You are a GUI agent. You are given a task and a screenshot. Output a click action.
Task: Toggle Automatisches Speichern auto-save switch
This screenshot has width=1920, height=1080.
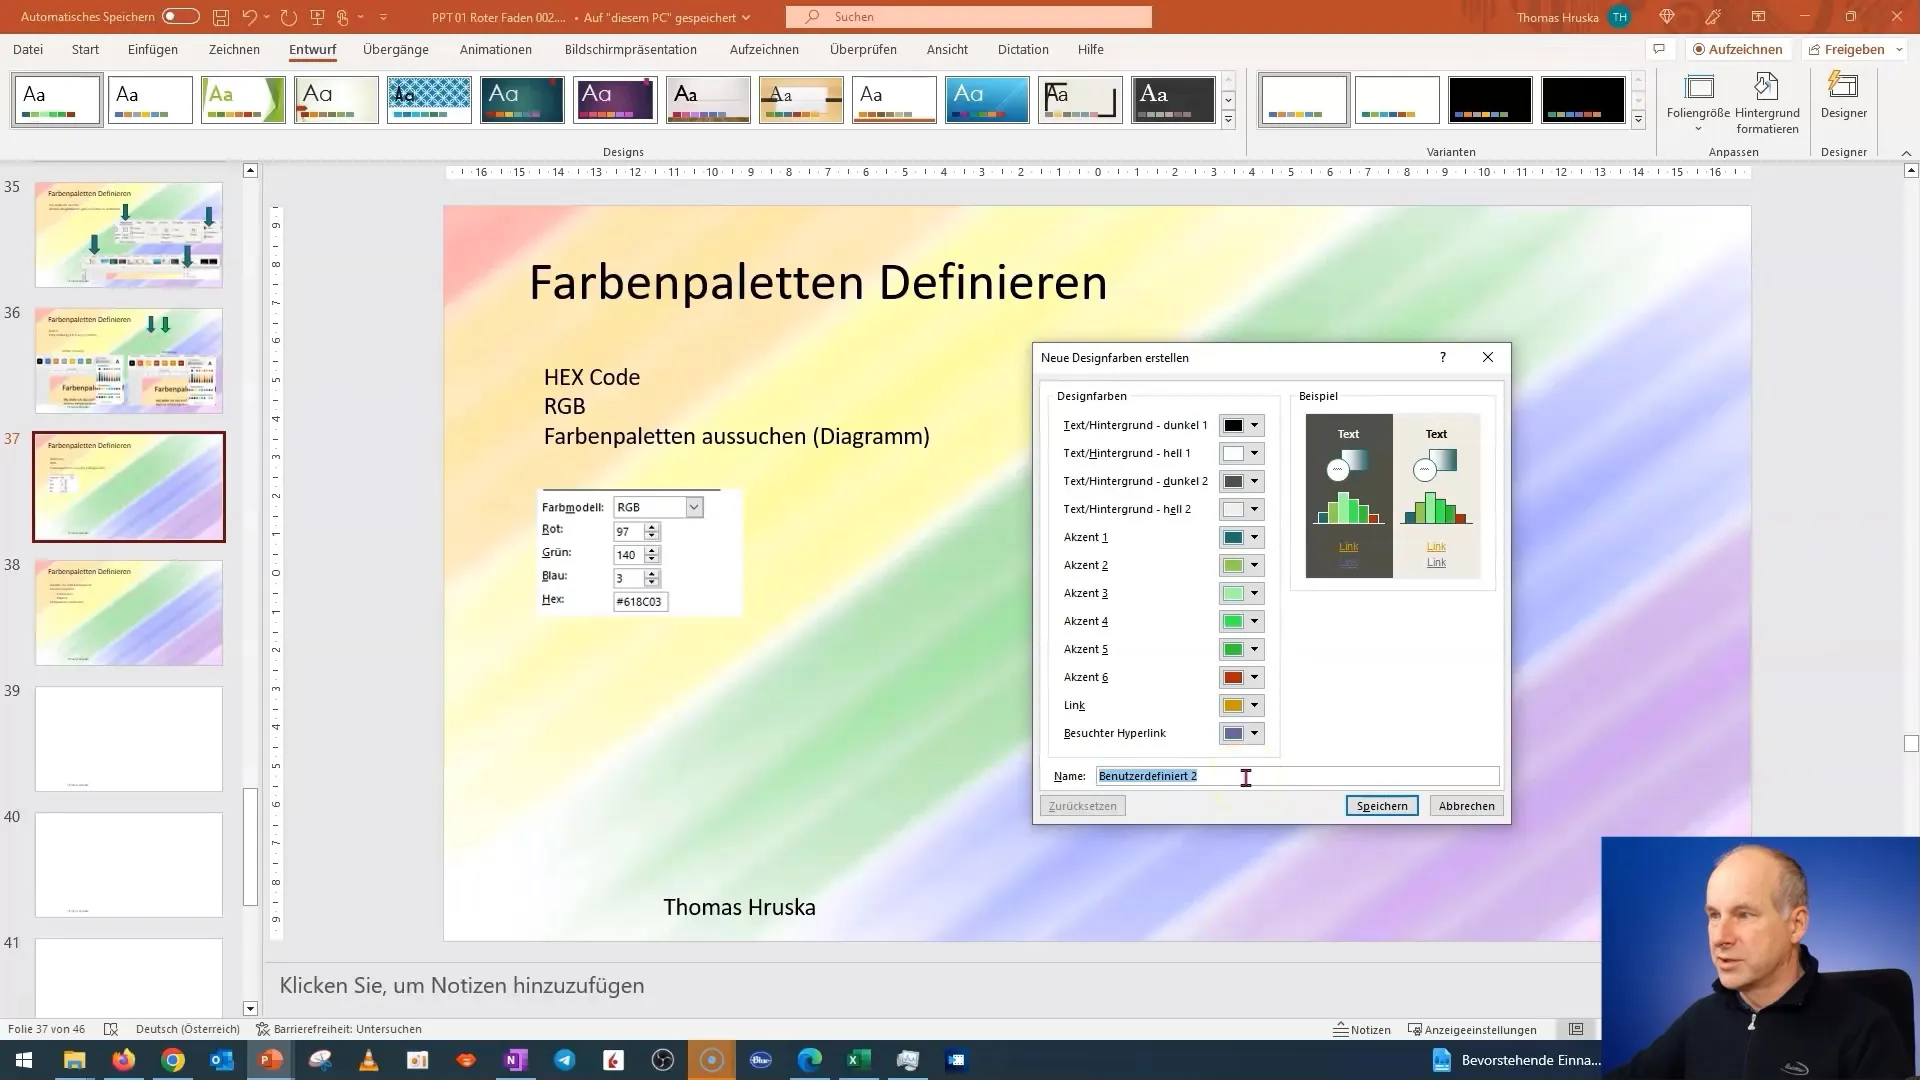(179, 16)
